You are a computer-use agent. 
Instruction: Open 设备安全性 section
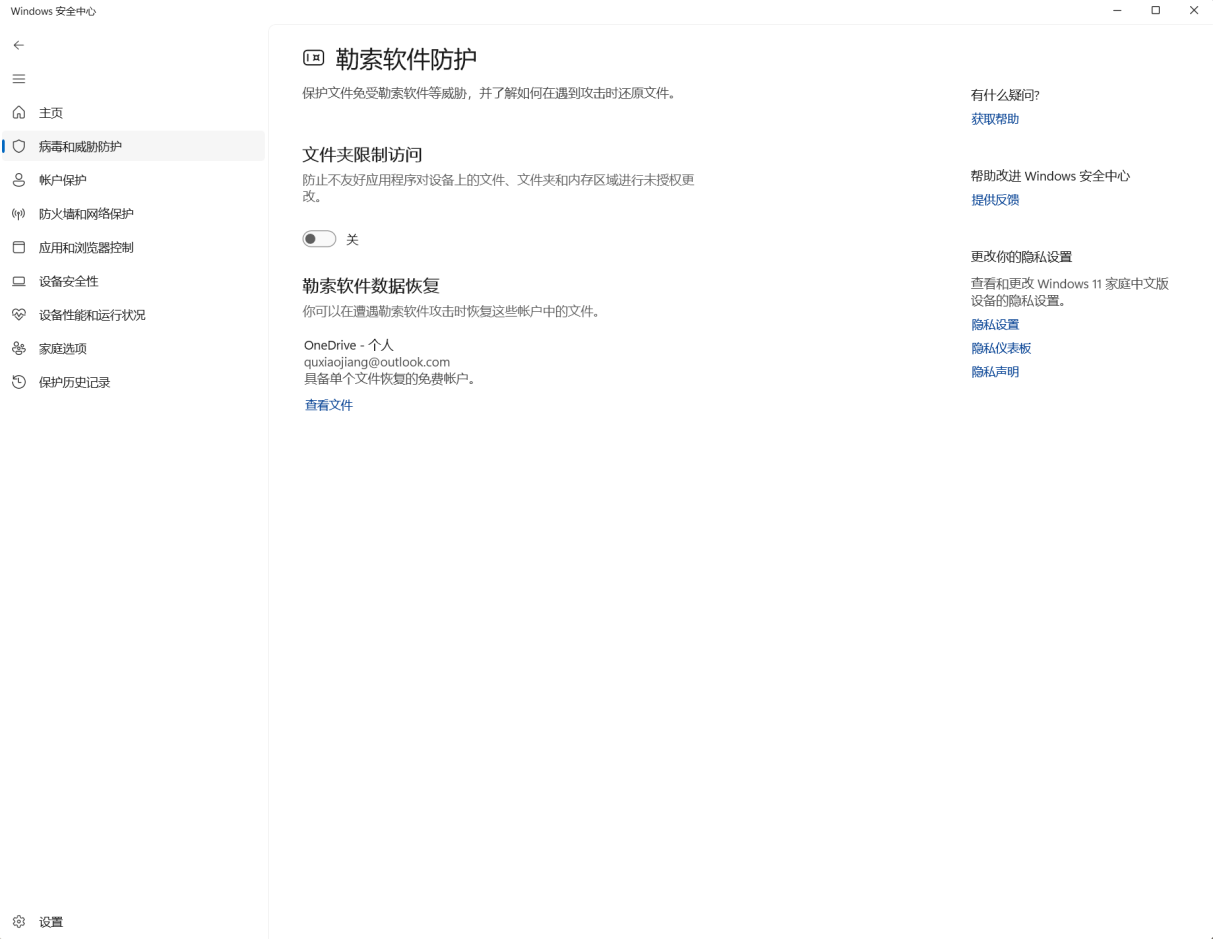click(x=134, y=281)
